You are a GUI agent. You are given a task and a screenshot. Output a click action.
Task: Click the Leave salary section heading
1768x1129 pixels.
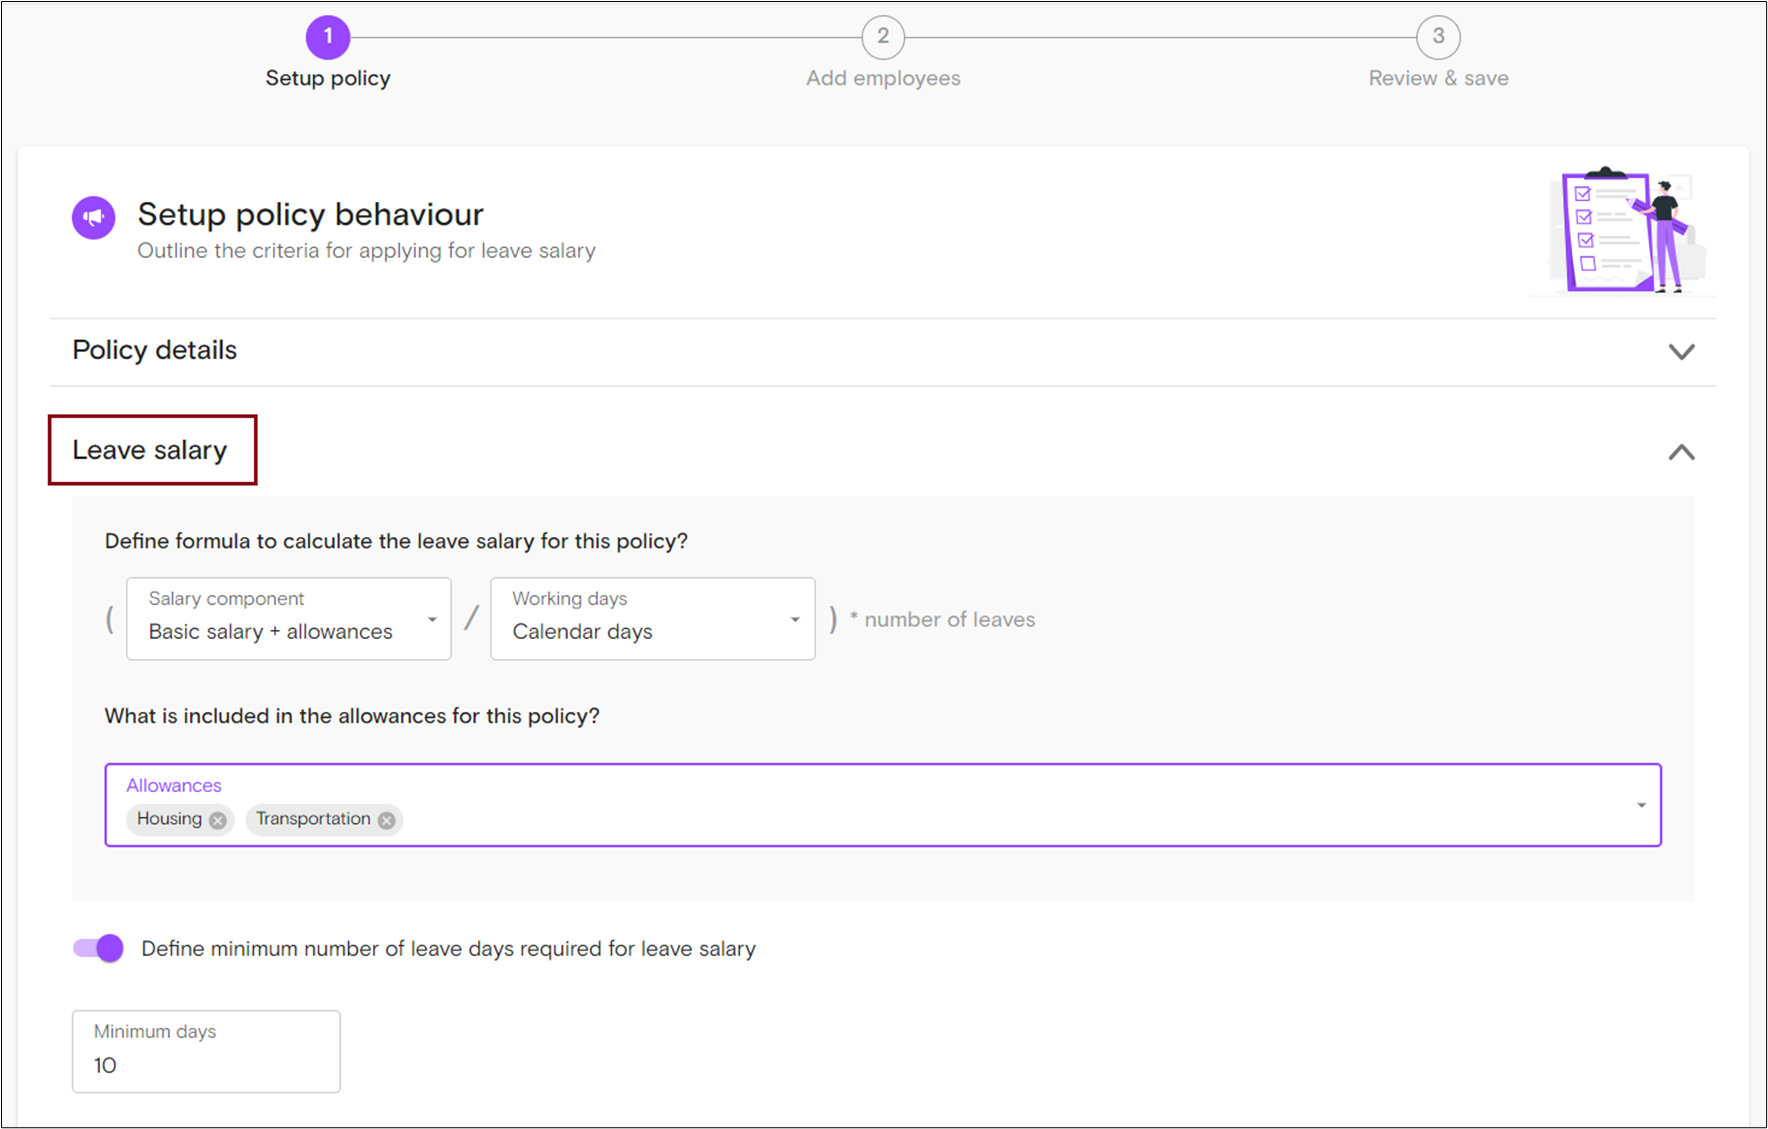pyautogui.click(x=150, y=450)
